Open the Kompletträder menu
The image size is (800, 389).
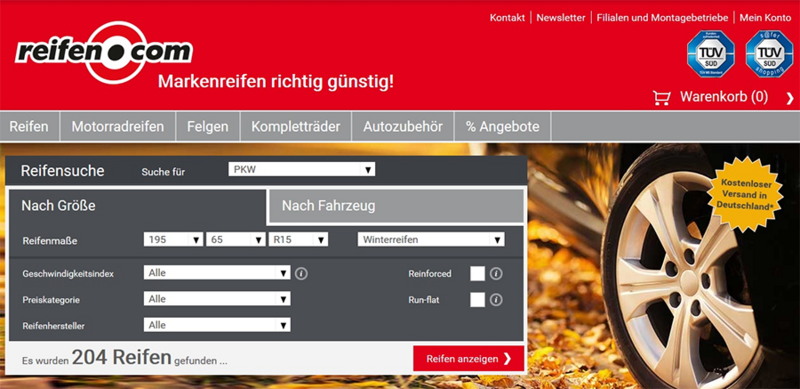tap(295, 127)
